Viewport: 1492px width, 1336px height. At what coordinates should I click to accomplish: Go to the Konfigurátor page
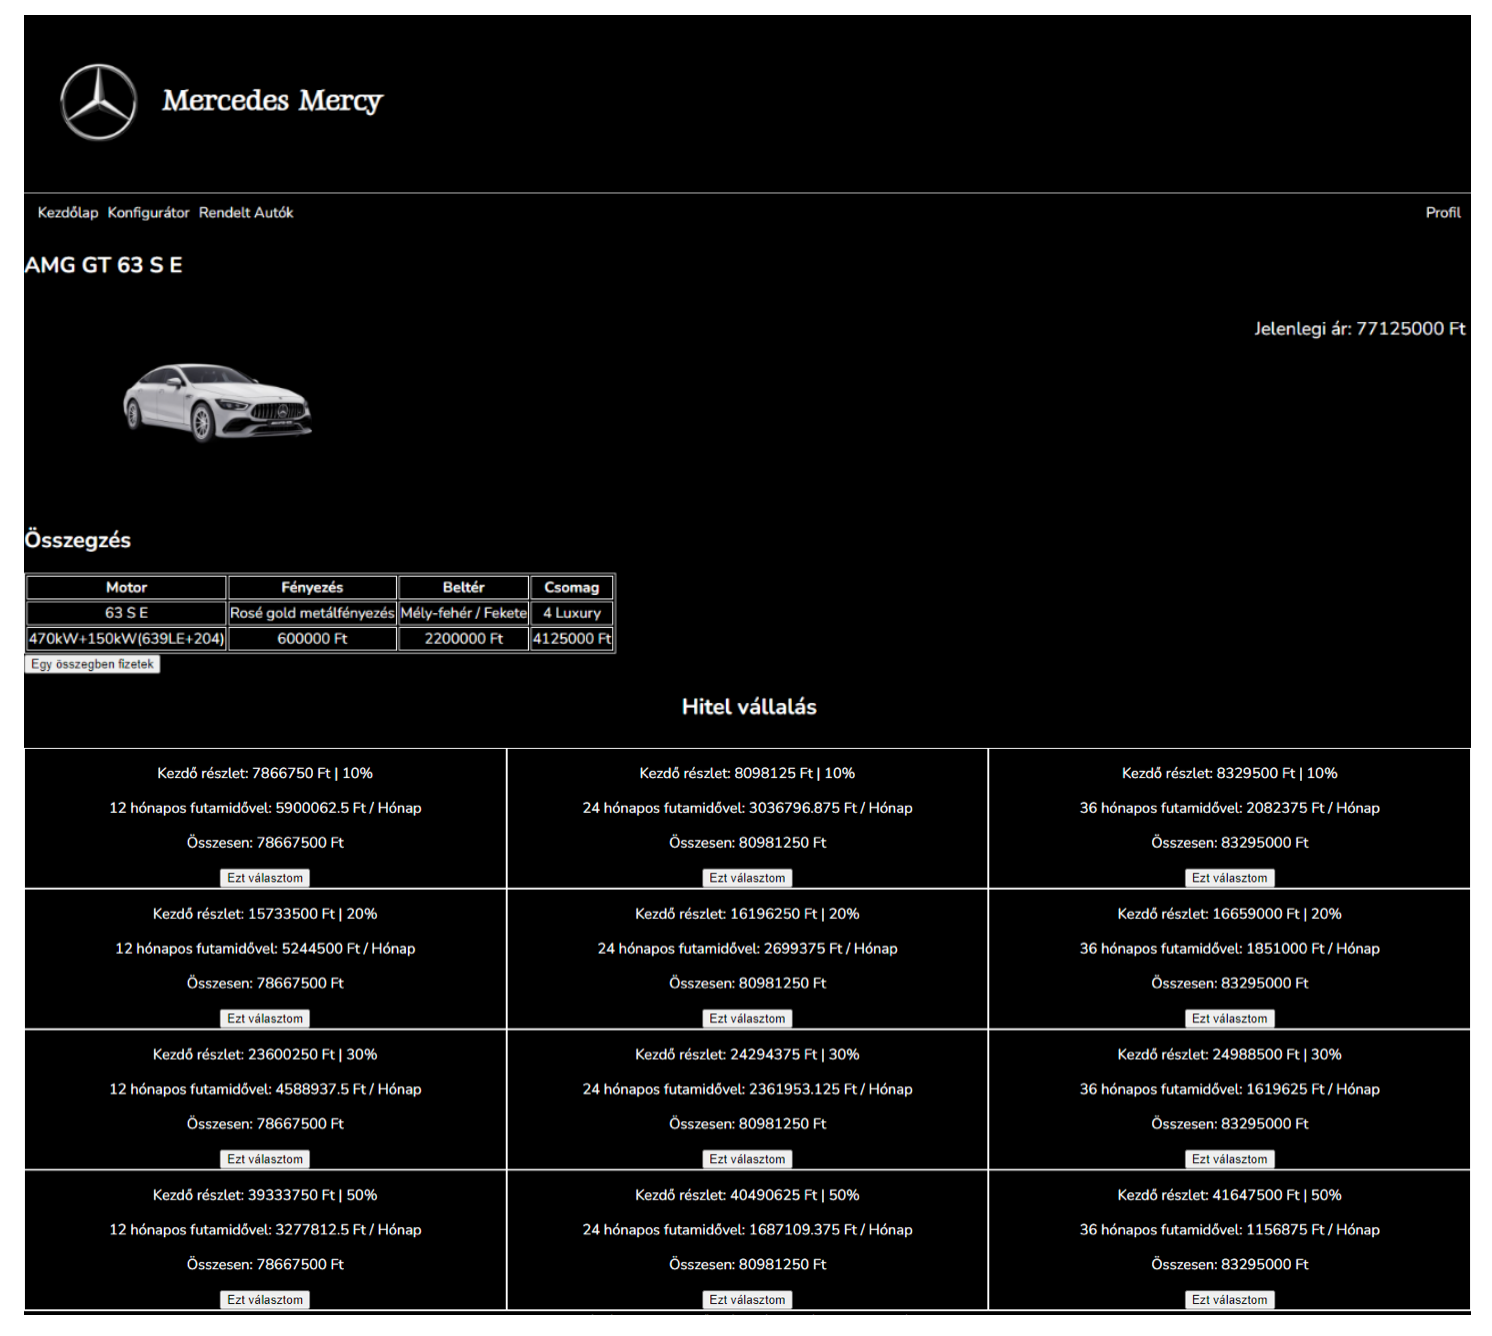pos(148,213)
